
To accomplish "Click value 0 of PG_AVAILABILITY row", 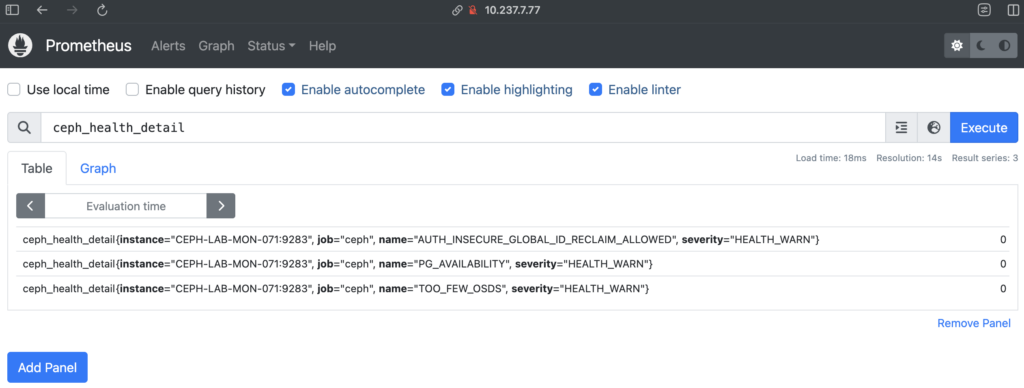I will tap(1003, 264).
